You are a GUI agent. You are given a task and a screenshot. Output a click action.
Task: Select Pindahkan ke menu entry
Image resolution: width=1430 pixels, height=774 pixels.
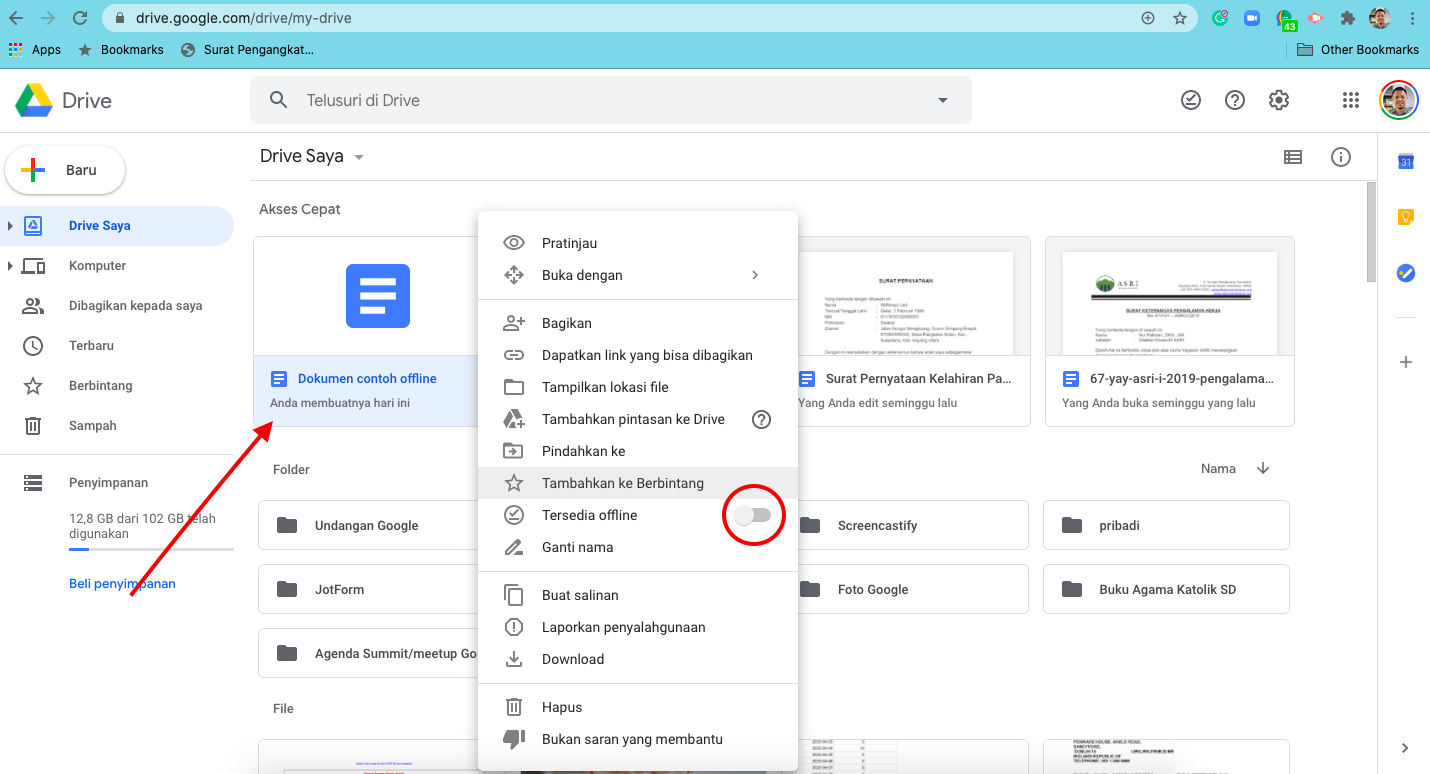[x=638, y=451]
